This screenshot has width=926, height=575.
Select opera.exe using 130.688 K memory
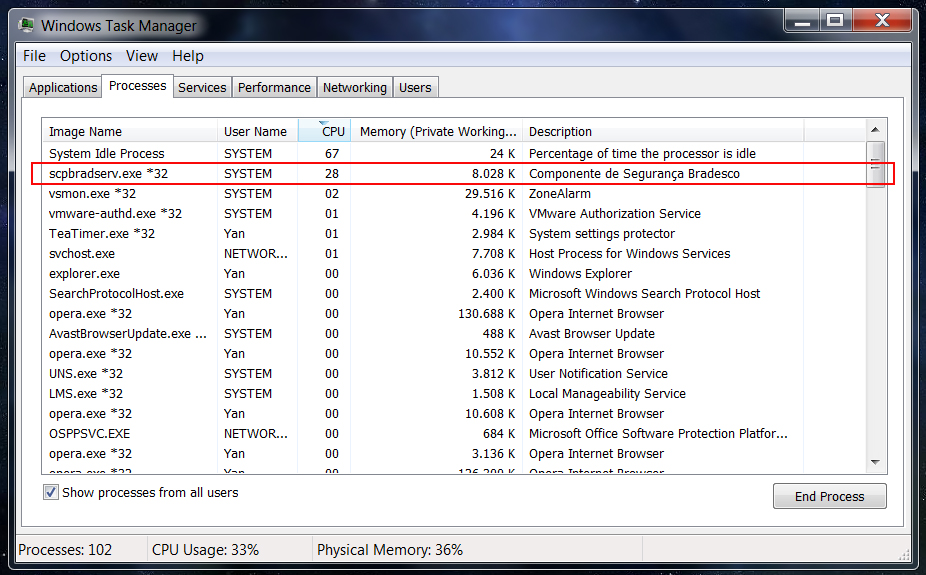453,313
